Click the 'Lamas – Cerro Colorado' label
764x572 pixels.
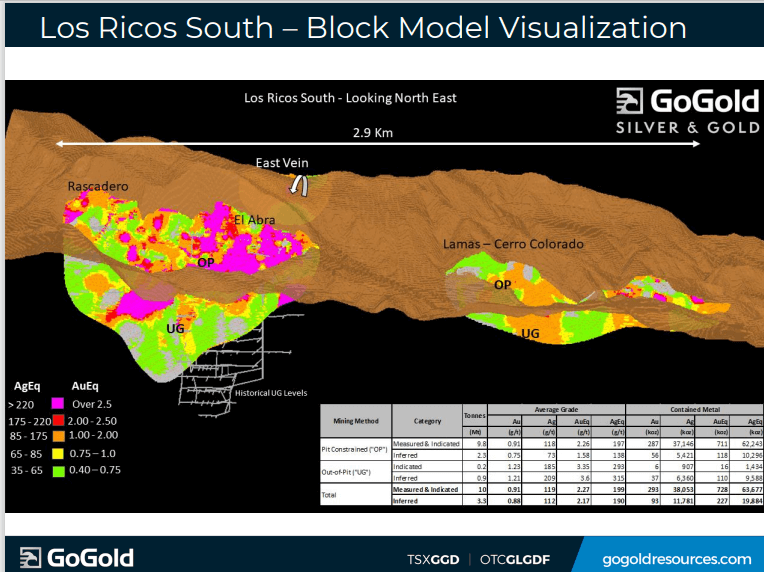click(513, 244)
